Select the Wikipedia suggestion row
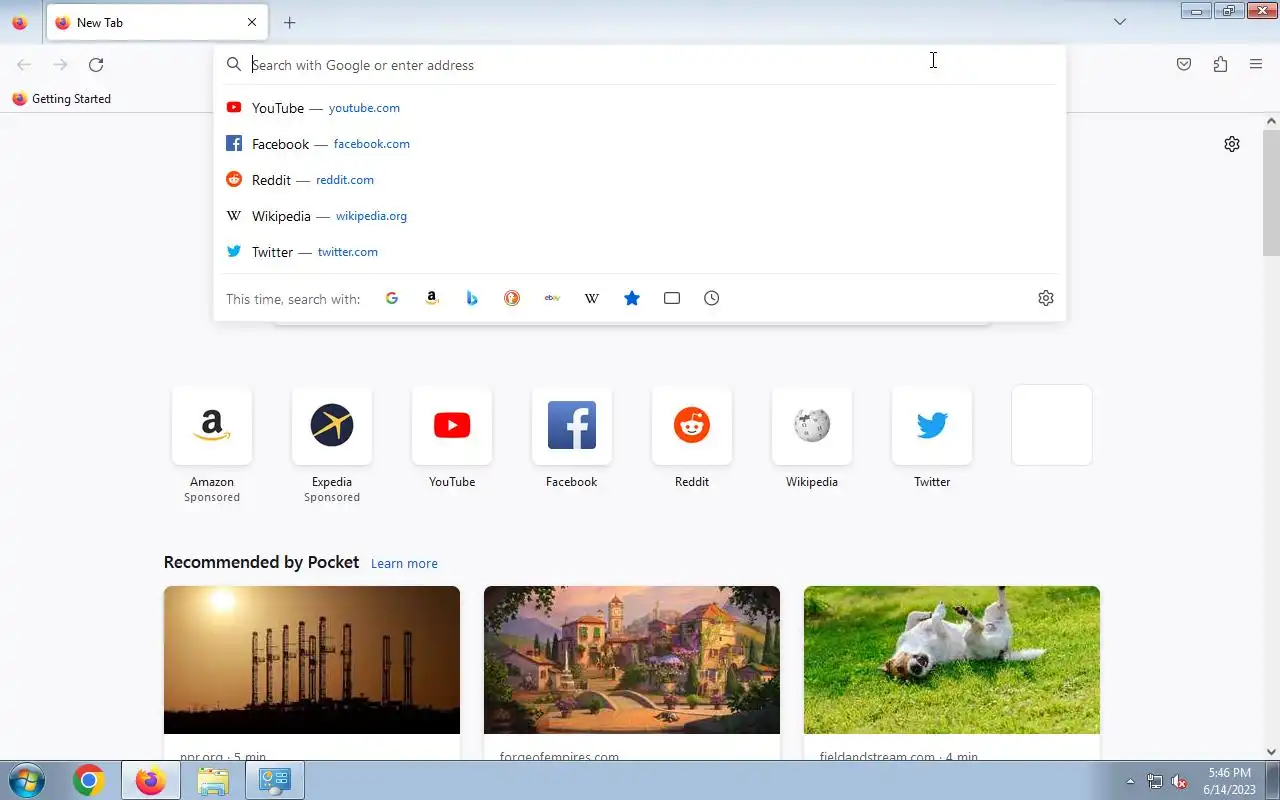The image size is (1280, 800). click(640, 216)
